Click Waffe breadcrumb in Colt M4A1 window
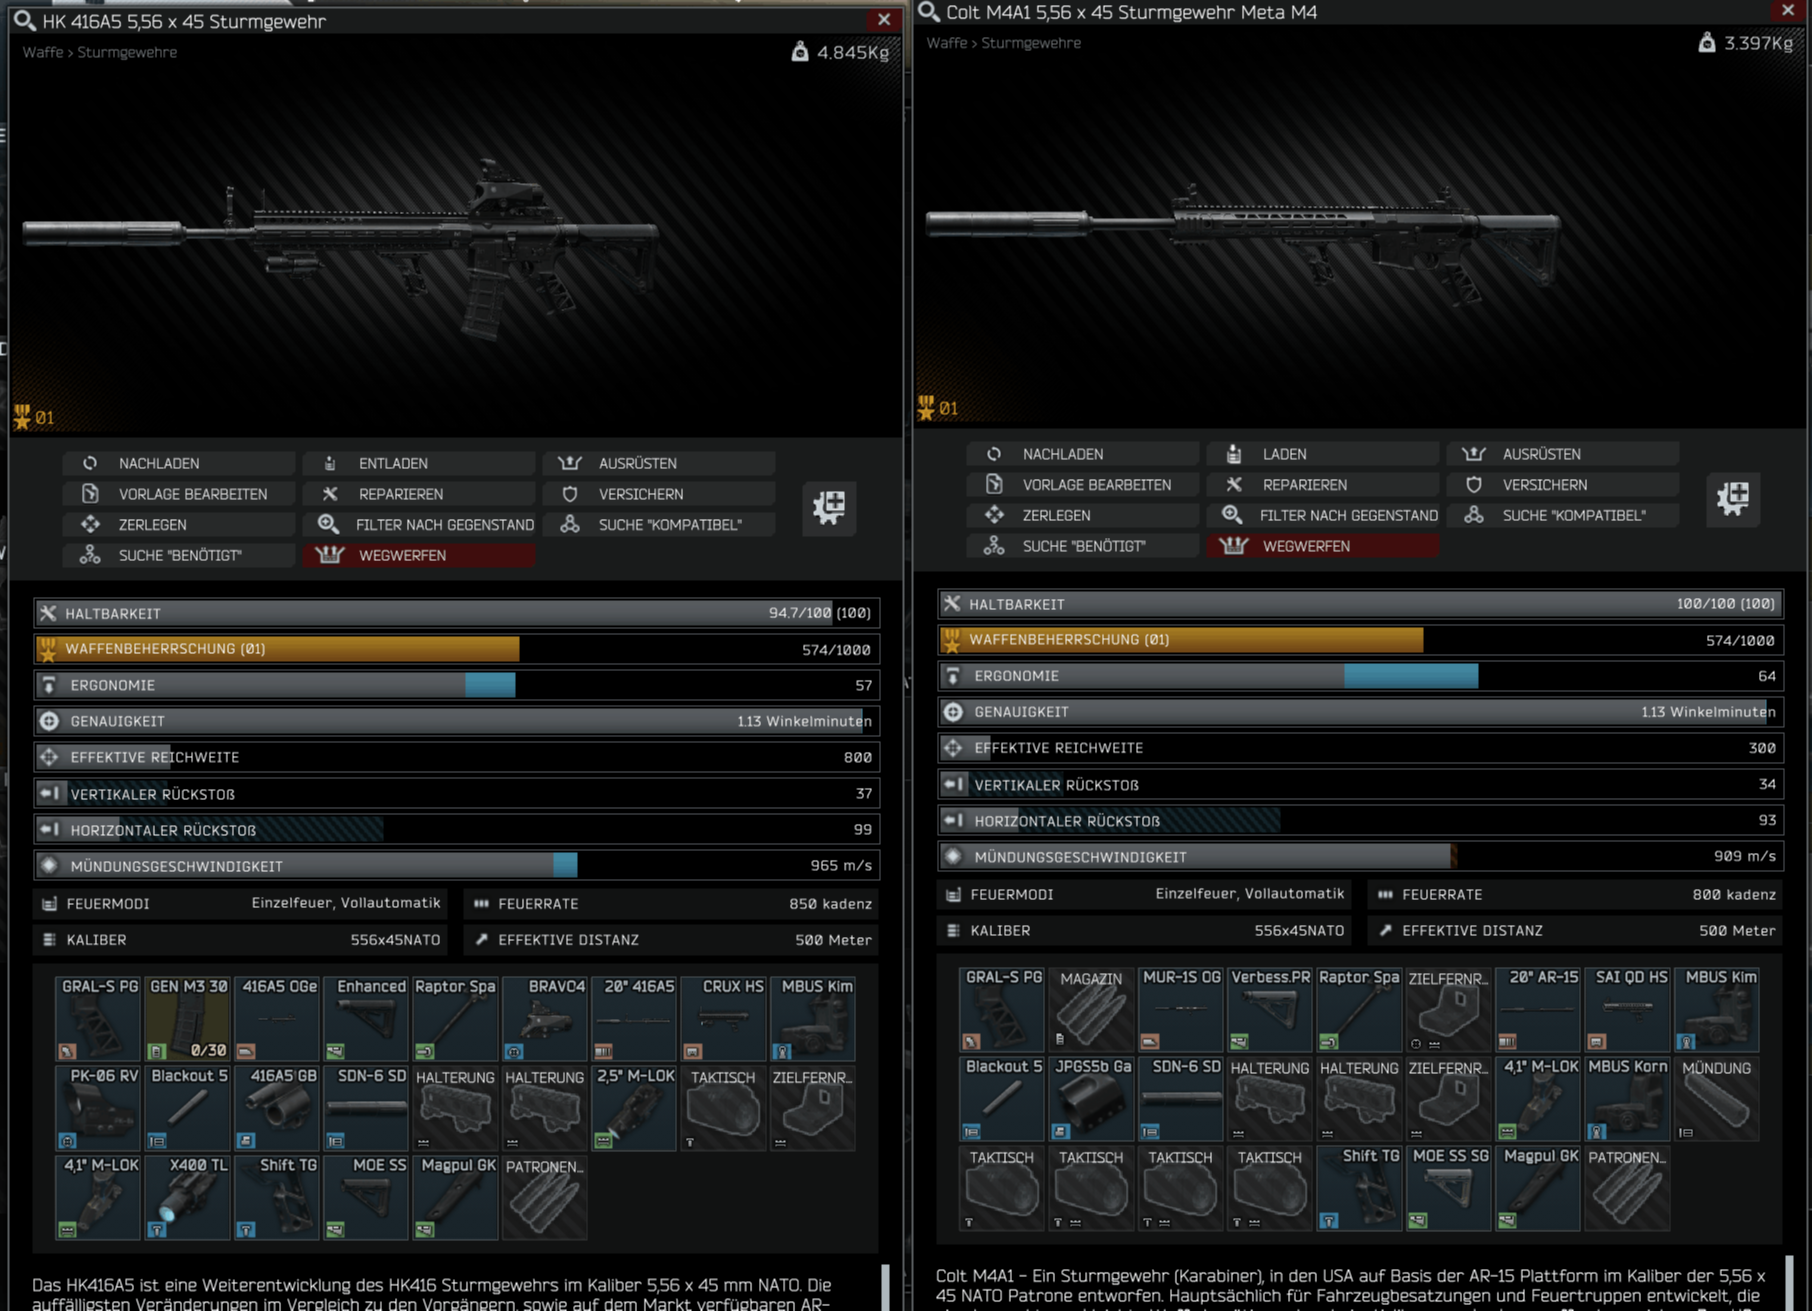 [x=946, y=43]
